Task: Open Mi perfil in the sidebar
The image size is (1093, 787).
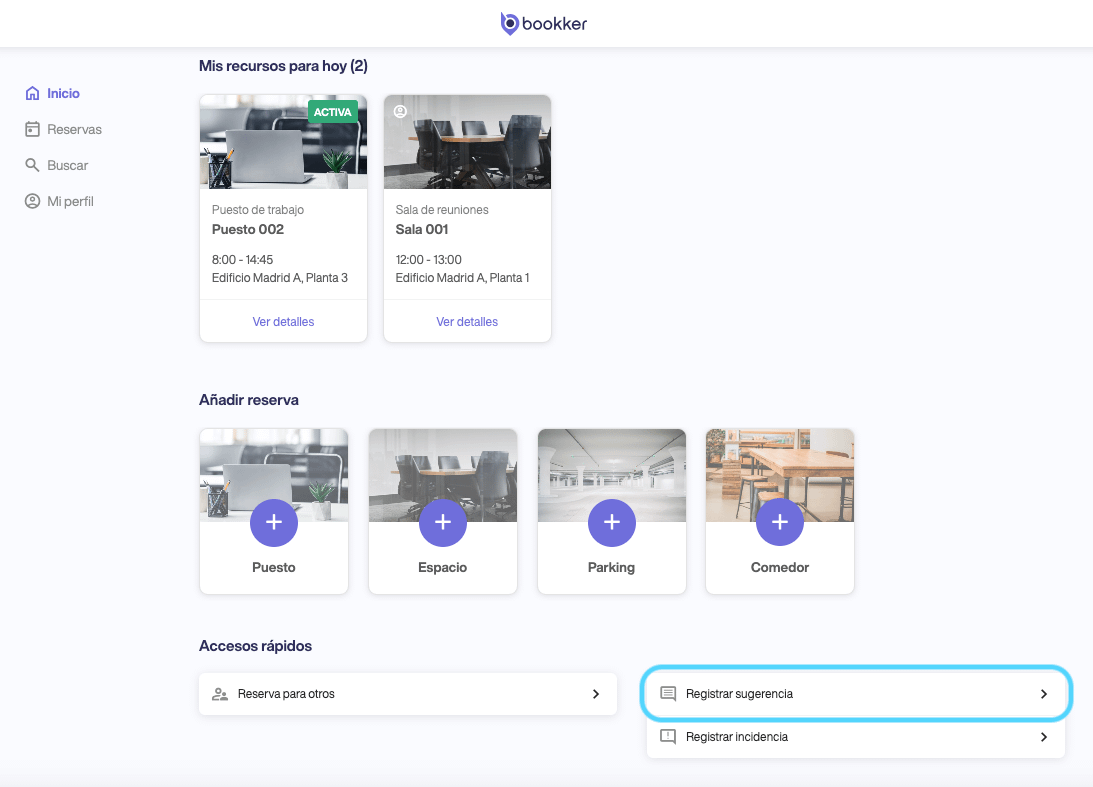Action: (x=70, y=201)
